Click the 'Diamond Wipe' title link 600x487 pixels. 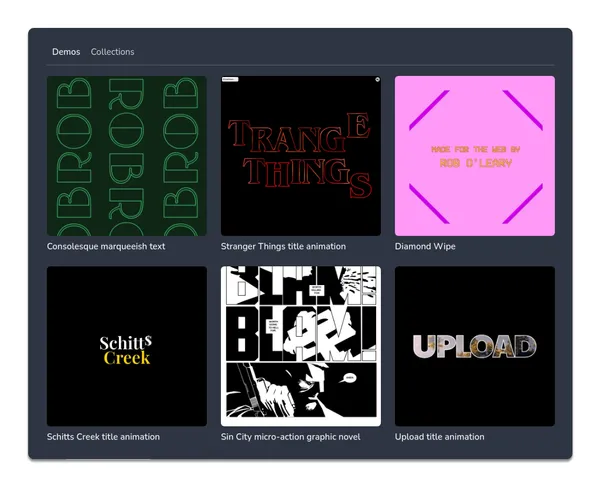pos(425,246)
